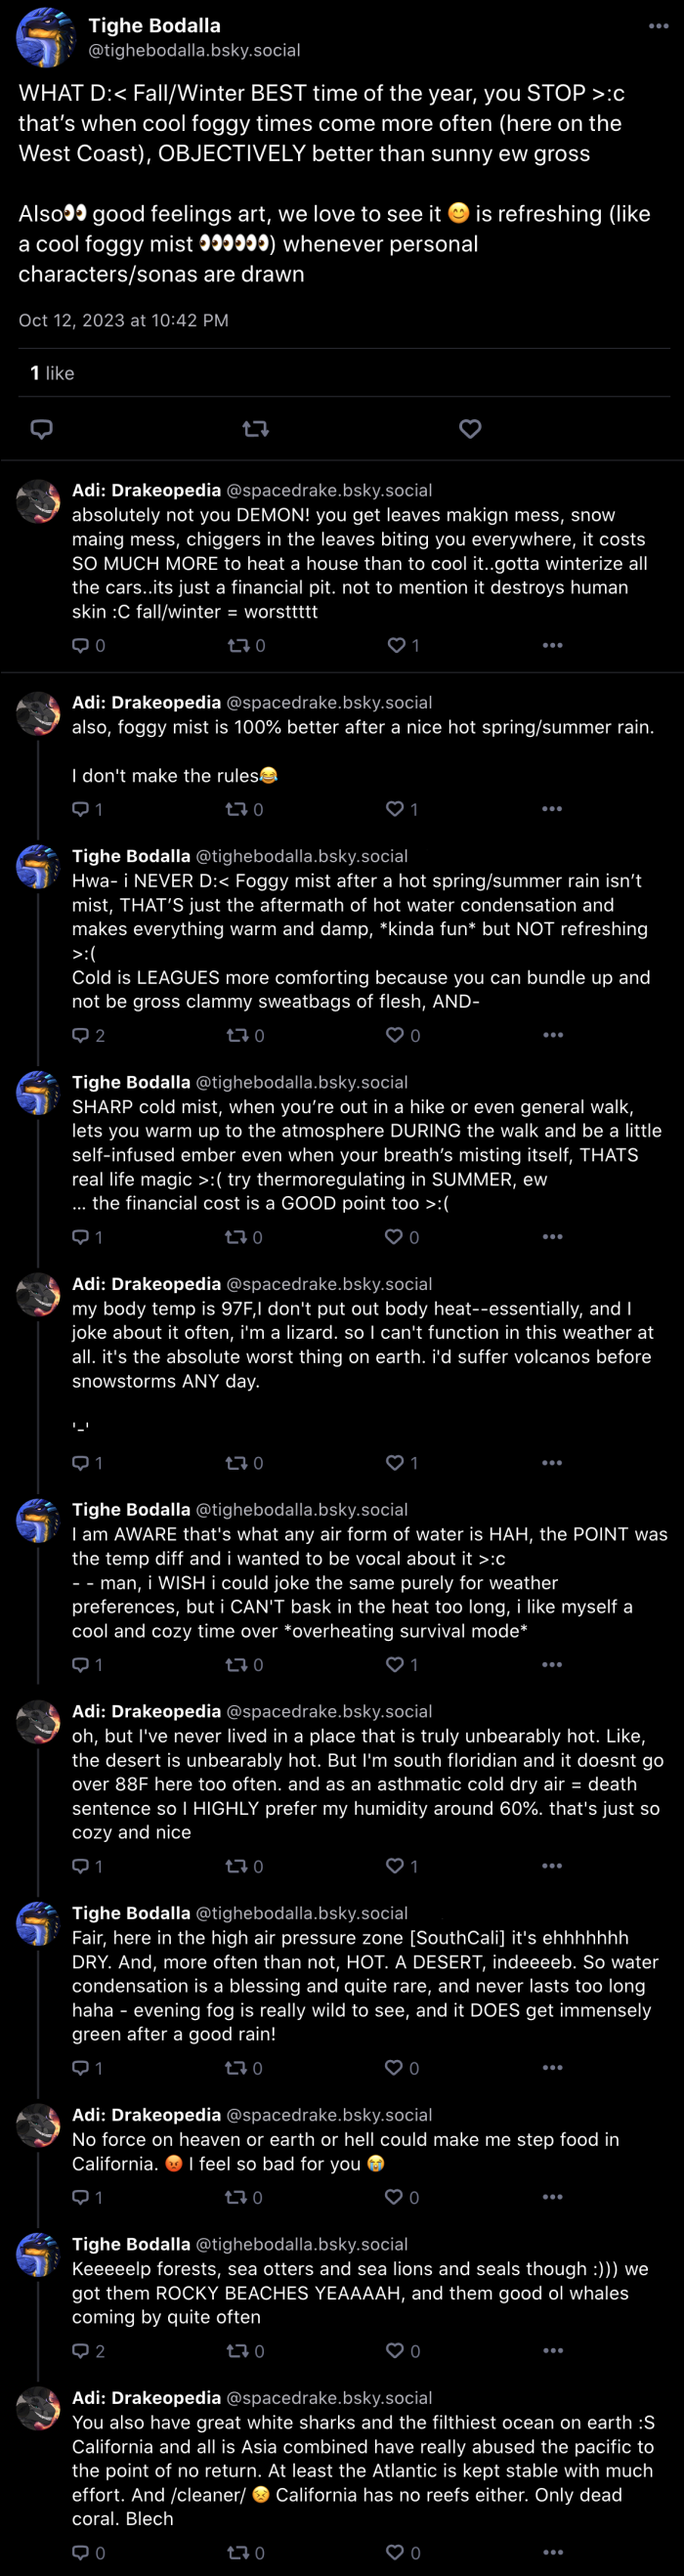Click the heart on the SouthCali desert reply
The width and height of the screenshot is (684, 2576).
[x=402, y=2068]
